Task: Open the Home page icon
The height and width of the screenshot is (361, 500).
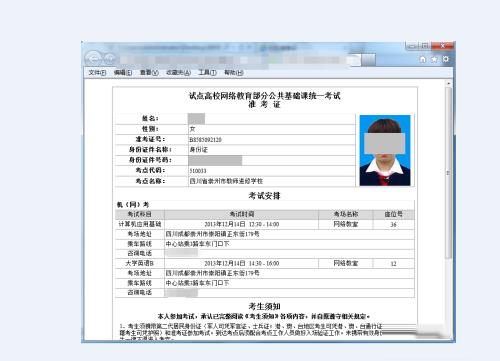Action: click(423, 59)
